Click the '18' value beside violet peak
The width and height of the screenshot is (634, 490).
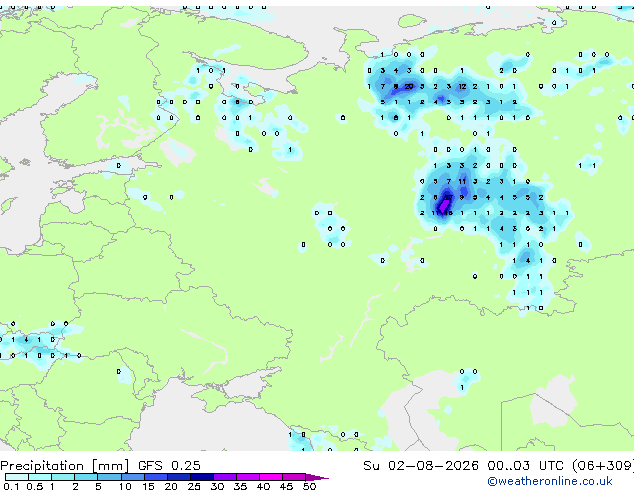pyautogui.click(x=448, y=213)
